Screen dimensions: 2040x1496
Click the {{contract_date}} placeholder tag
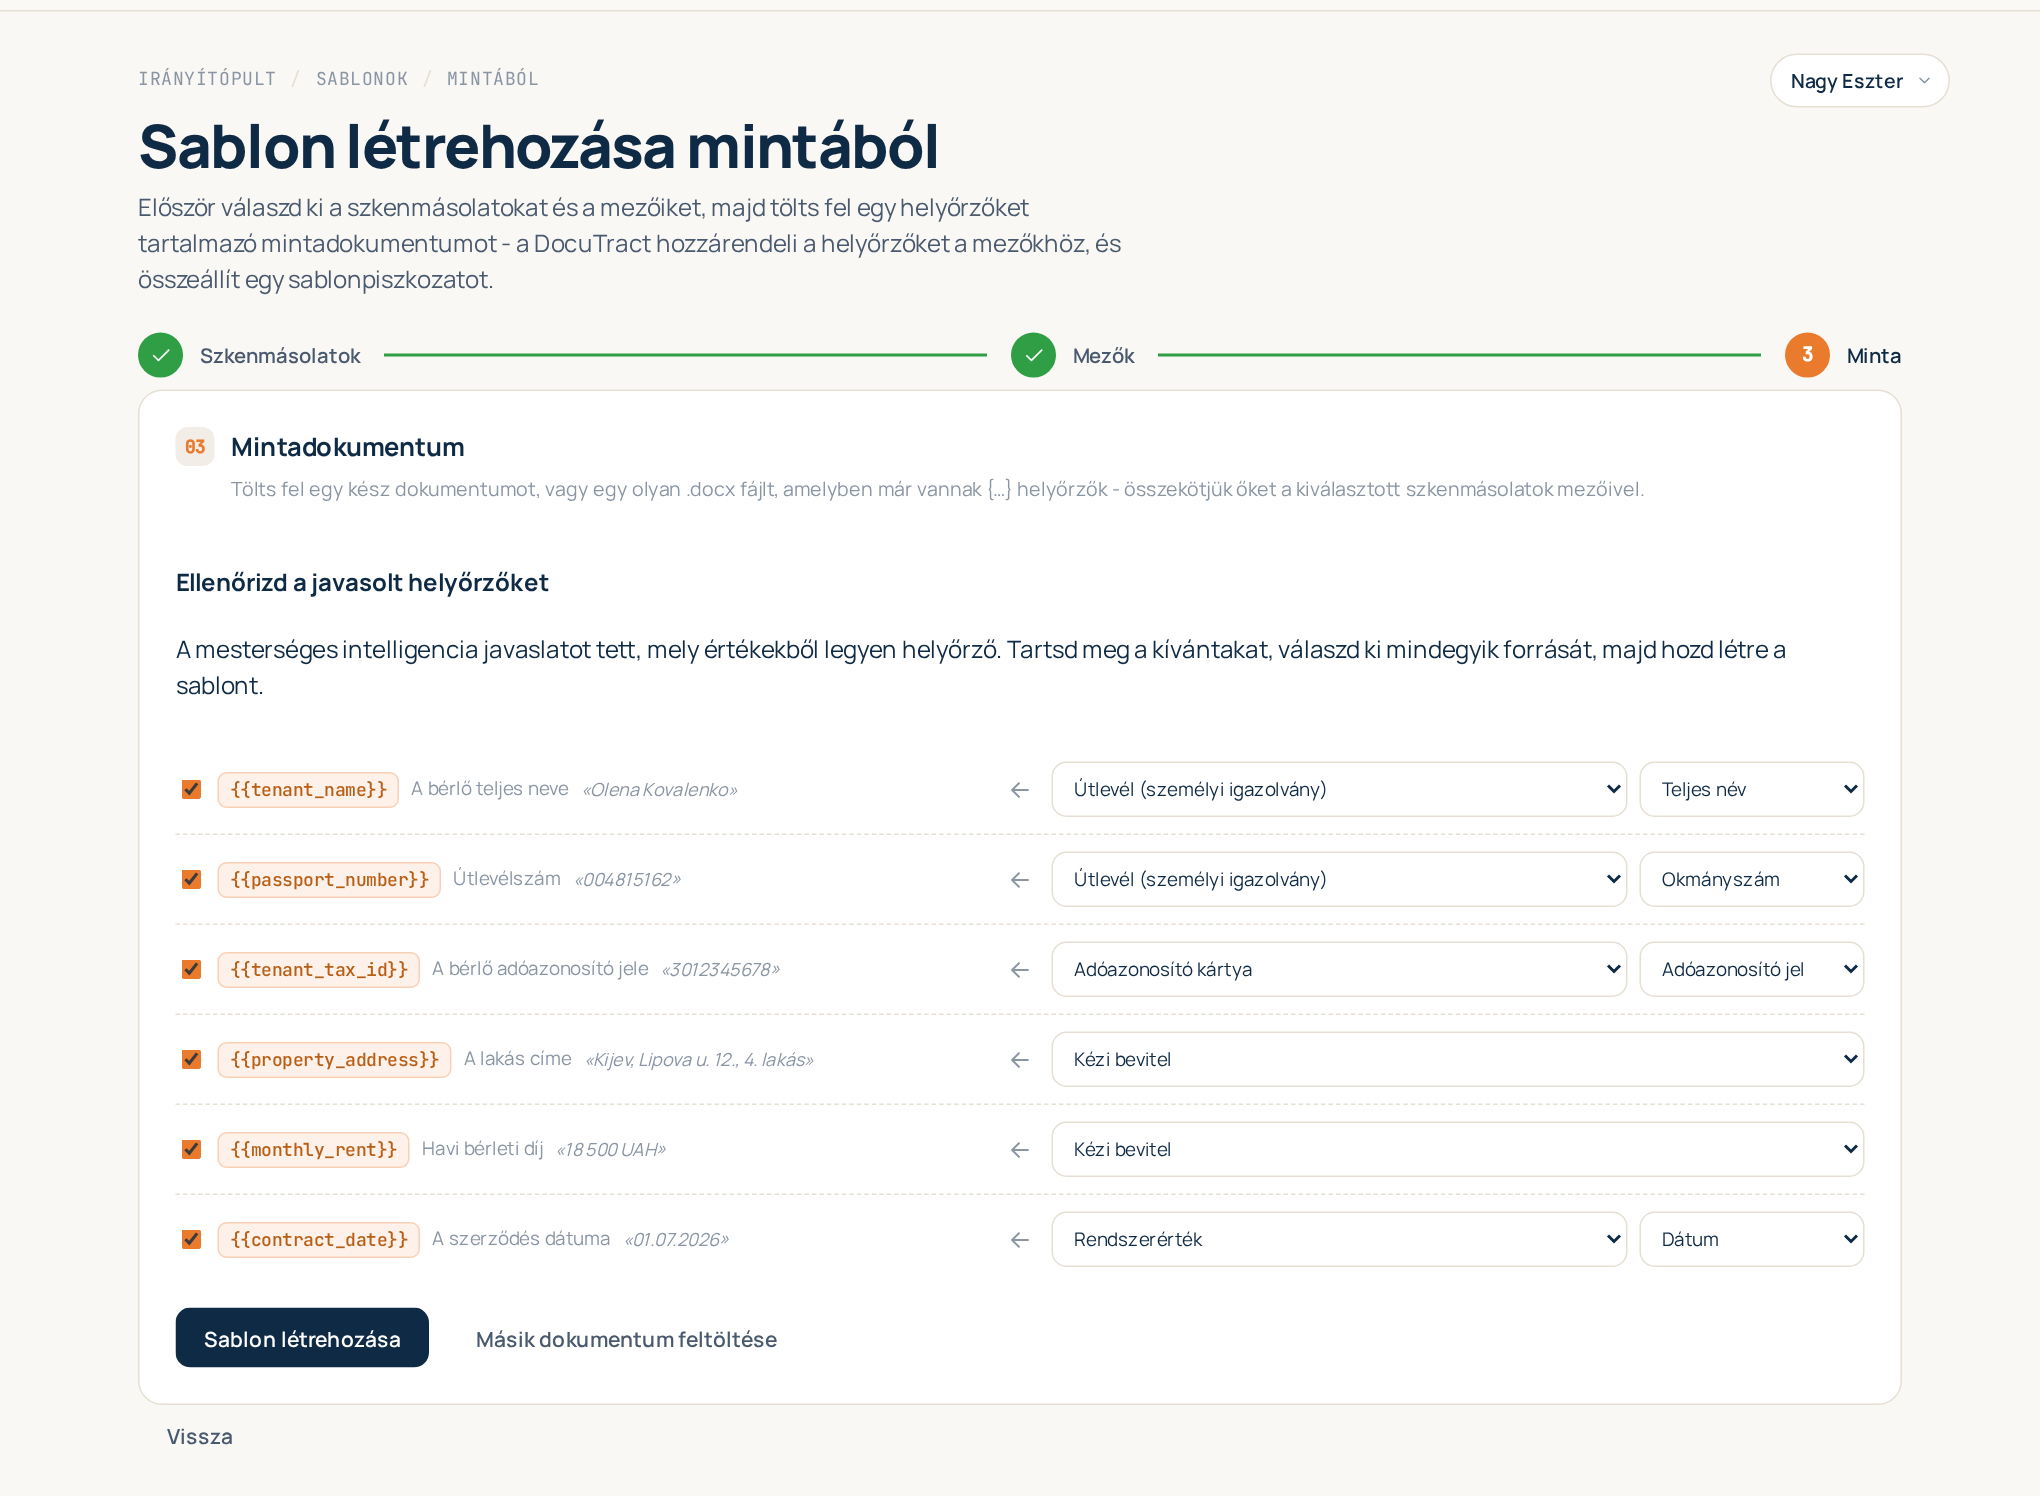(x=319, y=1240)
